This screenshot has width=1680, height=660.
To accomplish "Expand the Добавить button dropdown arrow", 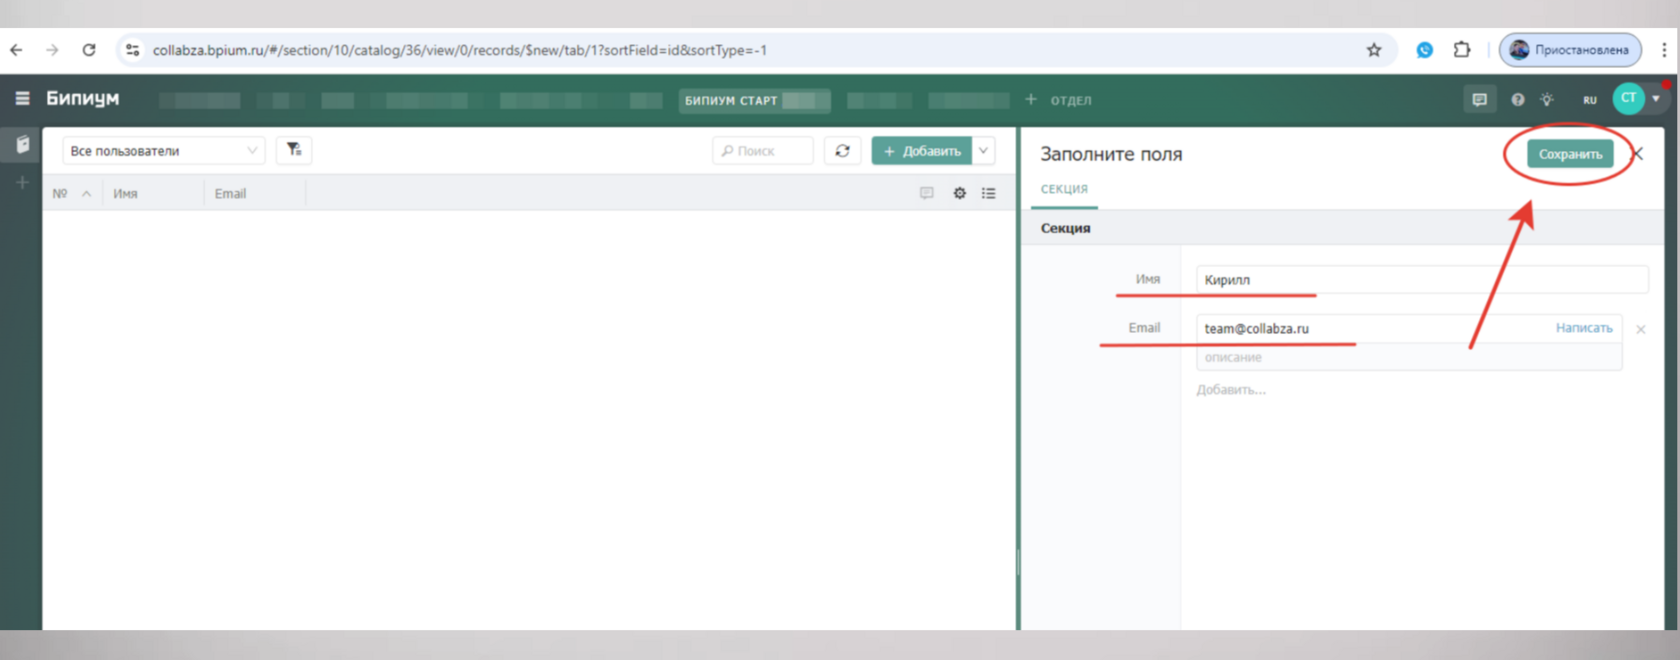I will pos(984,150).
